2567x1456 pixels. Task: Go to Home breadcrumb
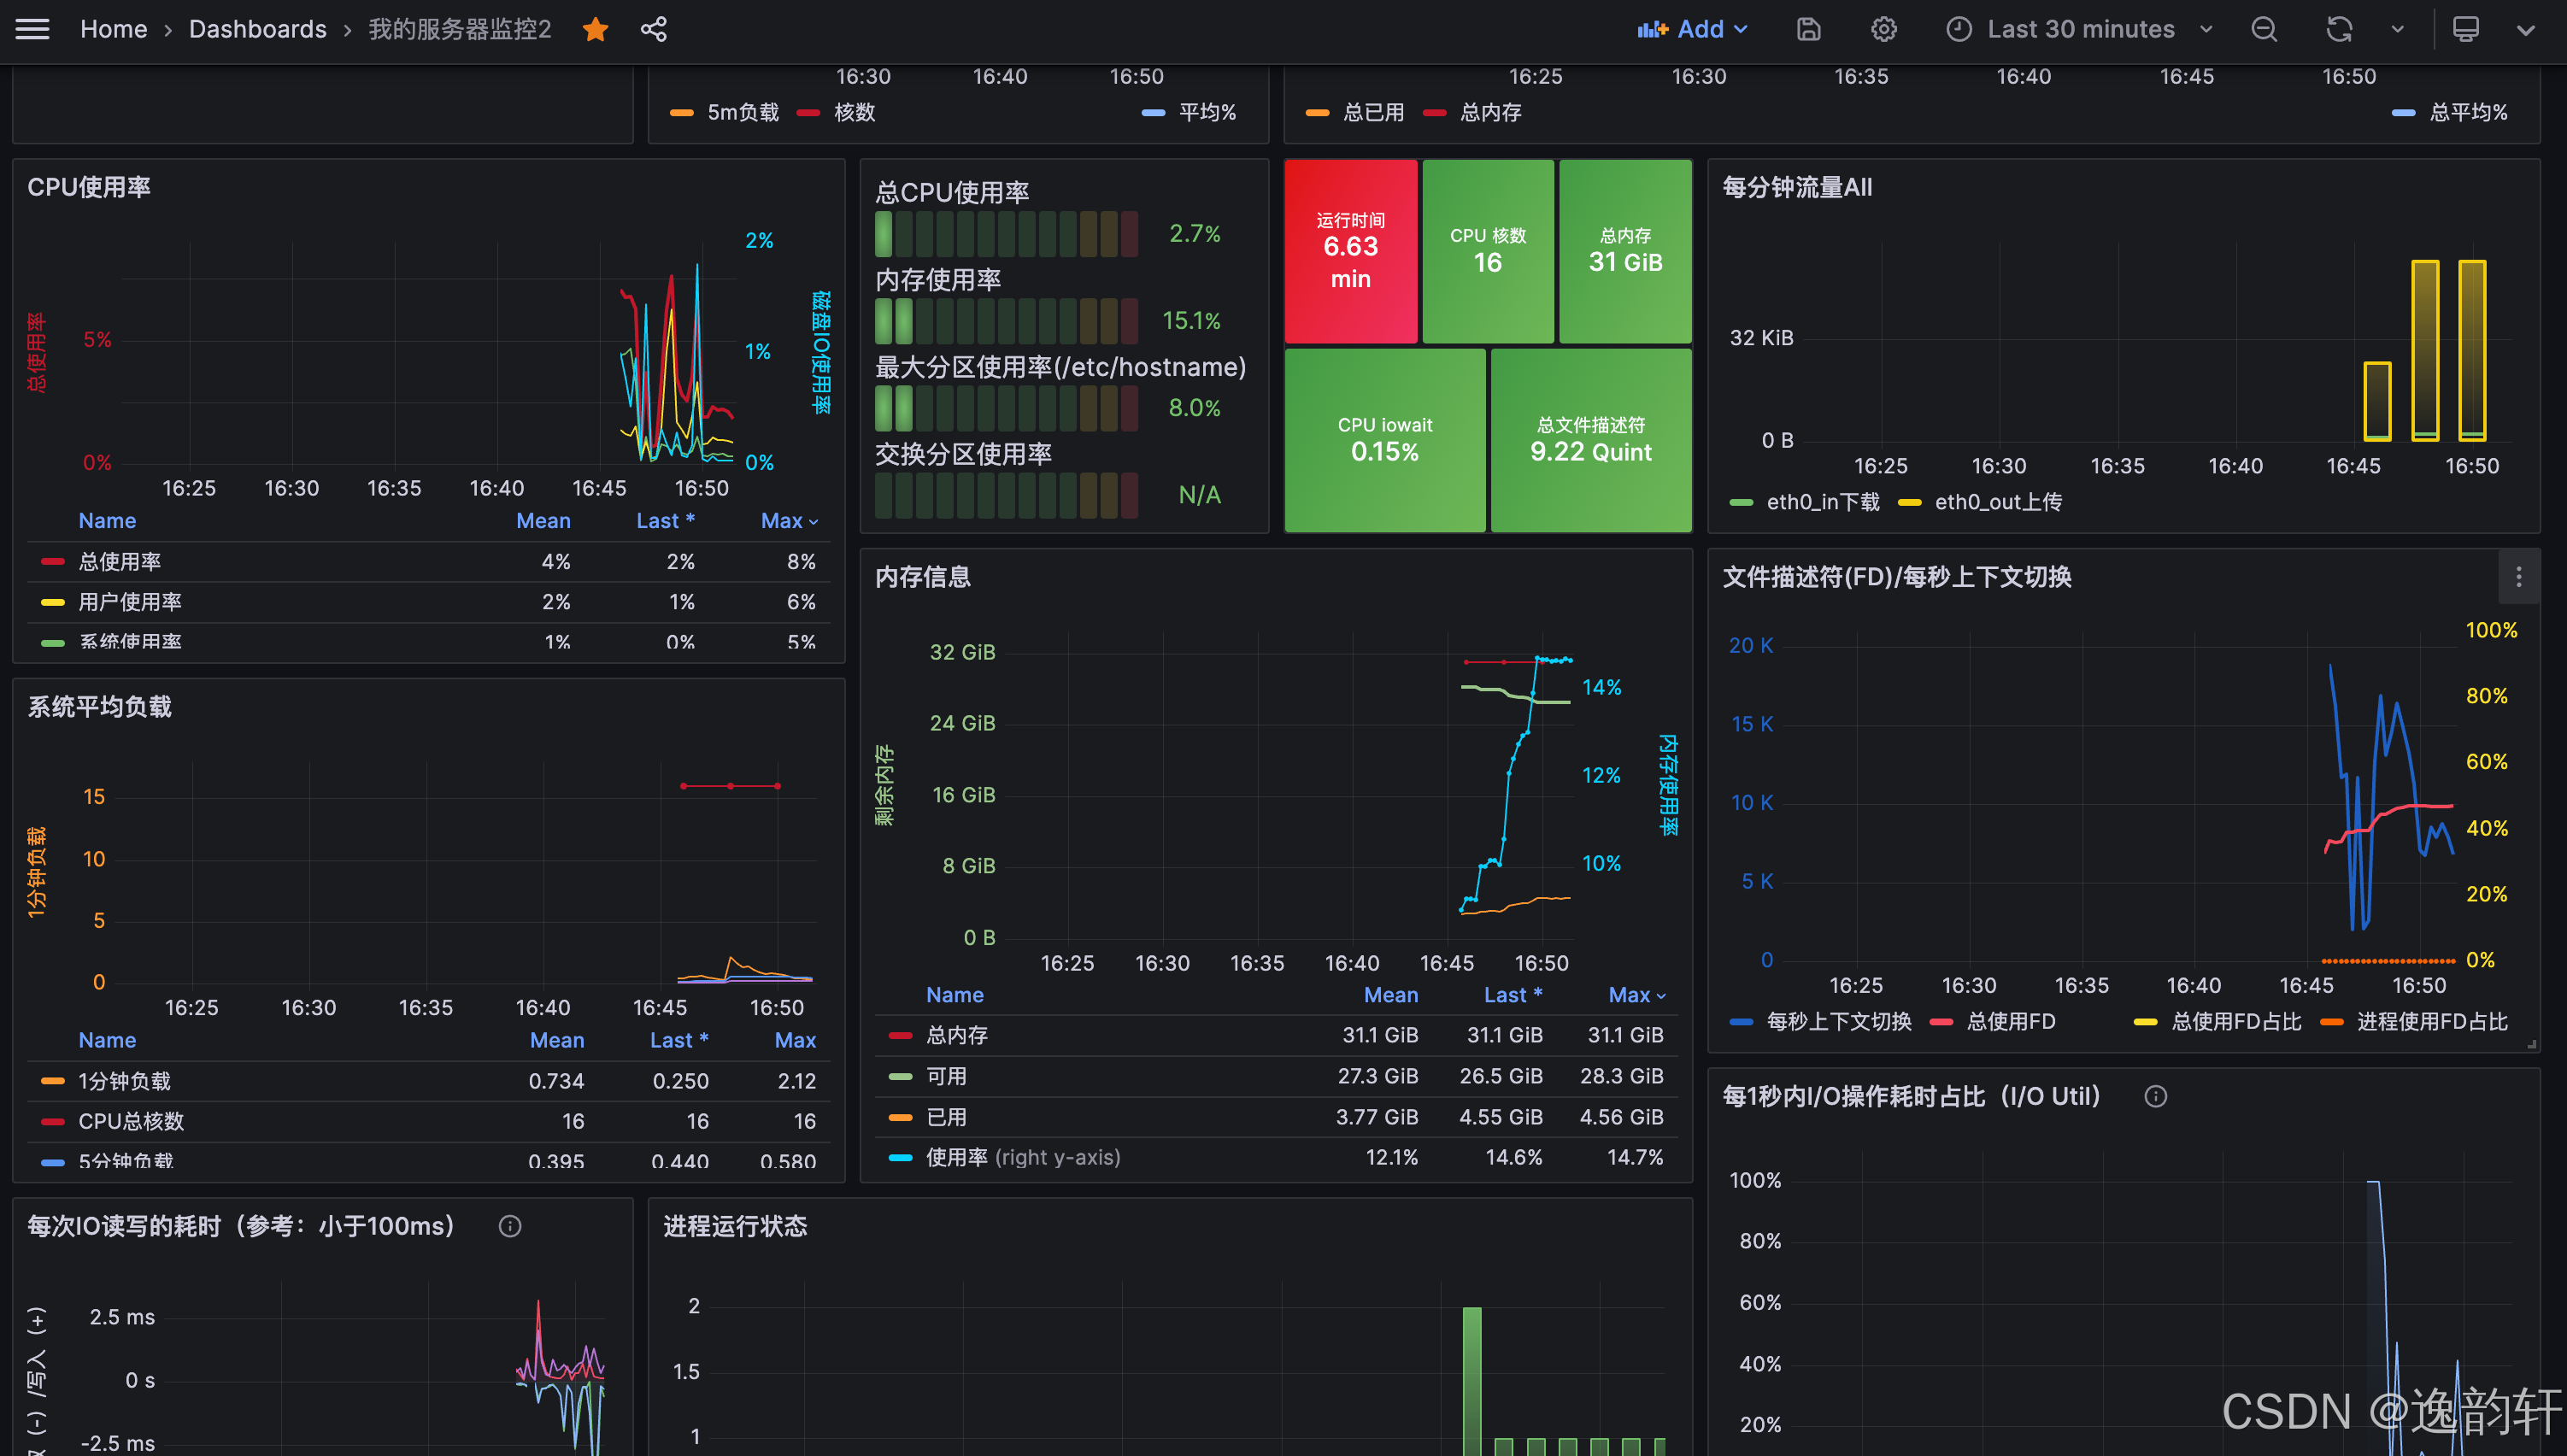click(x=113, y=29)
